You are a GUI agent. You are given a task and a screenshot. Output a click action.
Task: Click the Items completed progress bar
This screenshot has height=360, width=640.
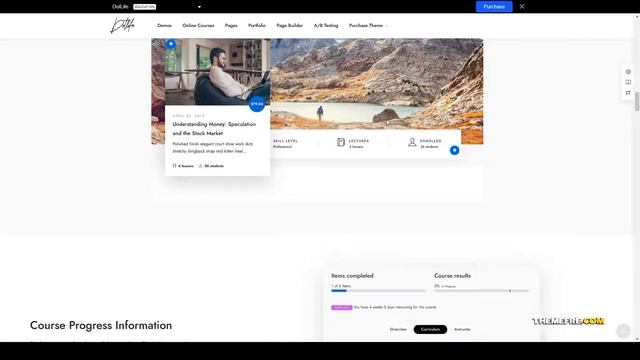point(378,291)
